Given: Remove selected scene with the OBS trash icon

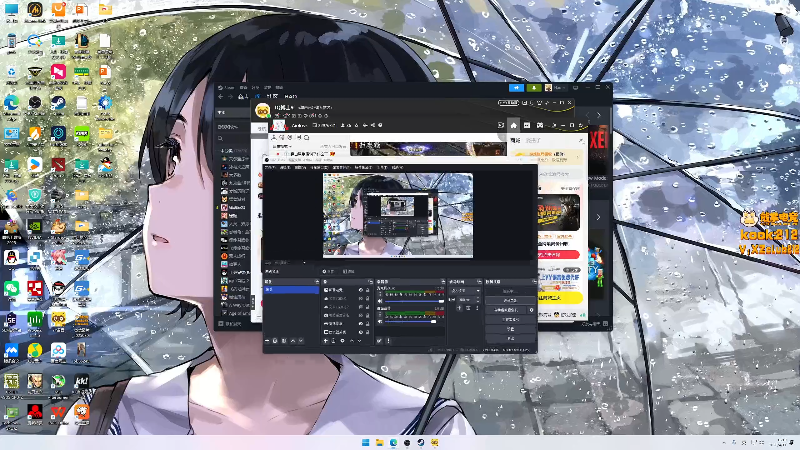Looking at the screenshot, I should click(275, 341).
